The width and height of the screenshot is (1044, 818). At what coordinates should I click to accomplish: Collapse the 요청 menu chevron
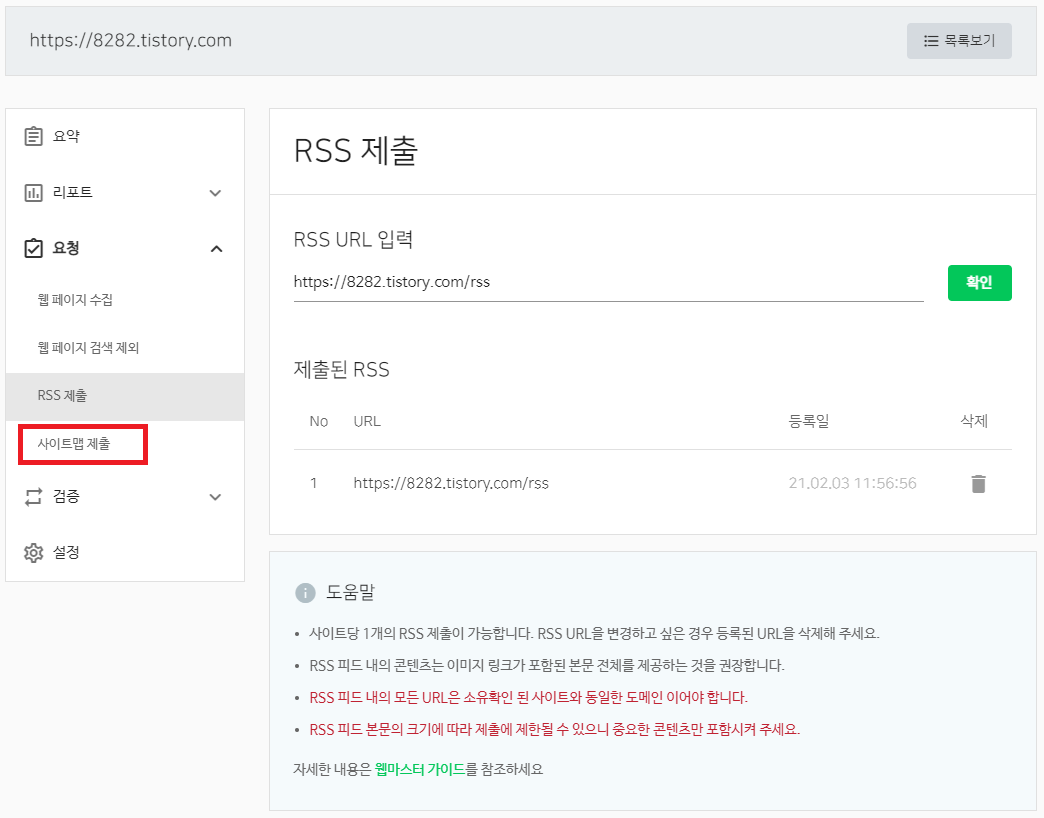coord(216,249)
